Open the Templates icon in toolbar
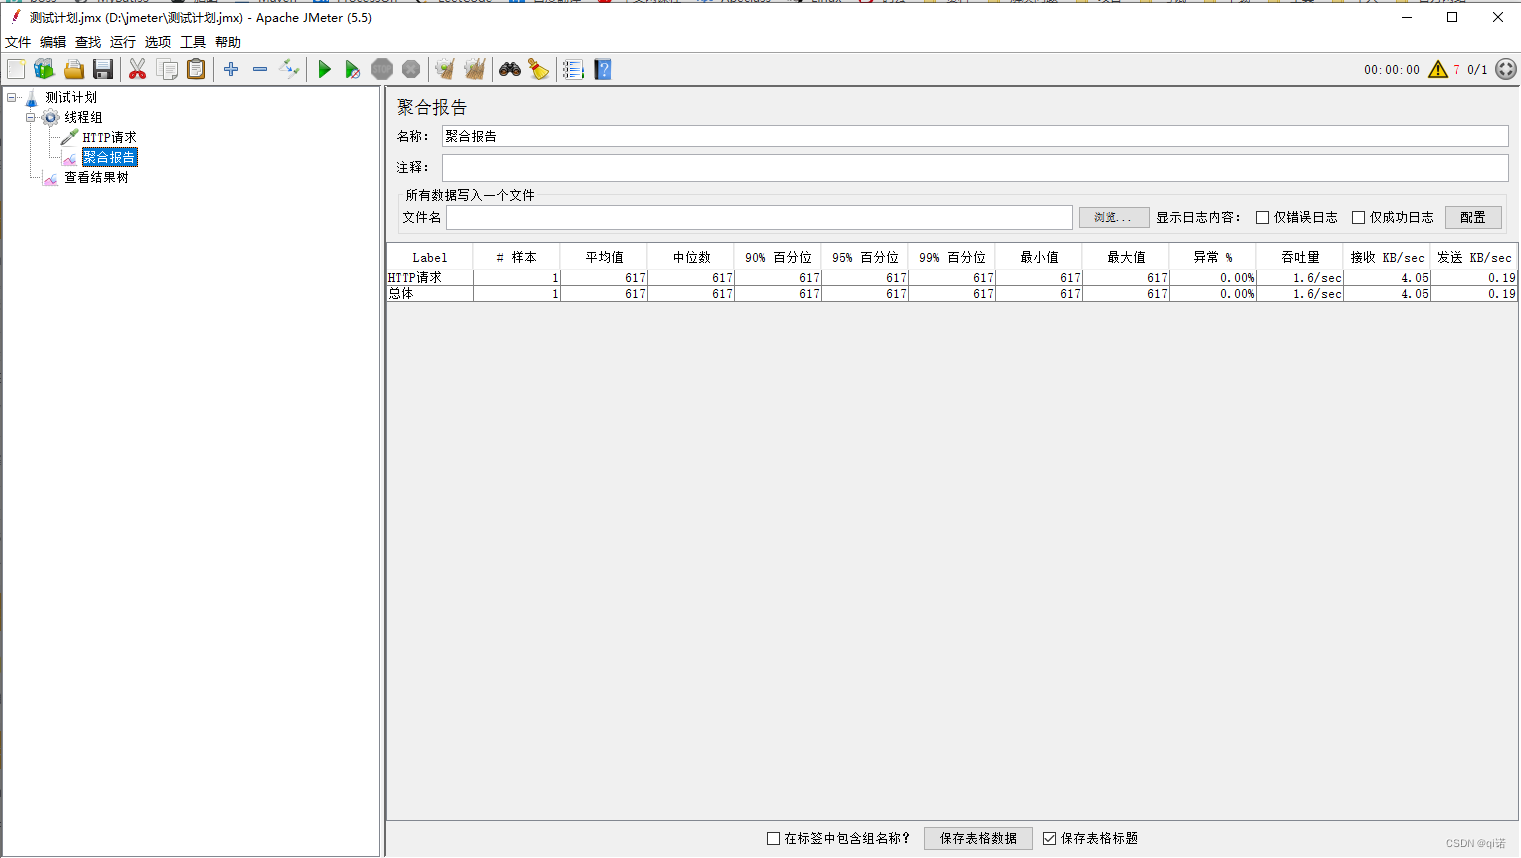Image resolution: width=1521 pixels, height=858 pixels. click(44, 69)
